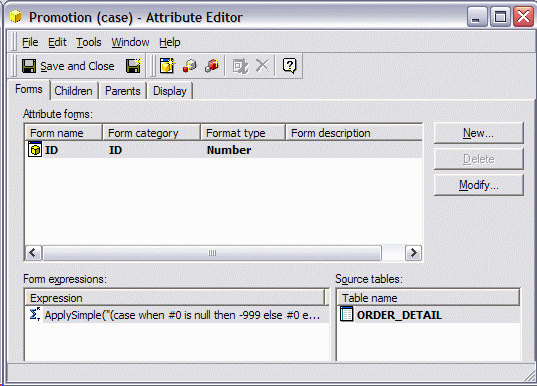This screenshot has height=386, width=537.
Task: Click the Attribute Editor title bar cube icon
Action: (15, 16)
